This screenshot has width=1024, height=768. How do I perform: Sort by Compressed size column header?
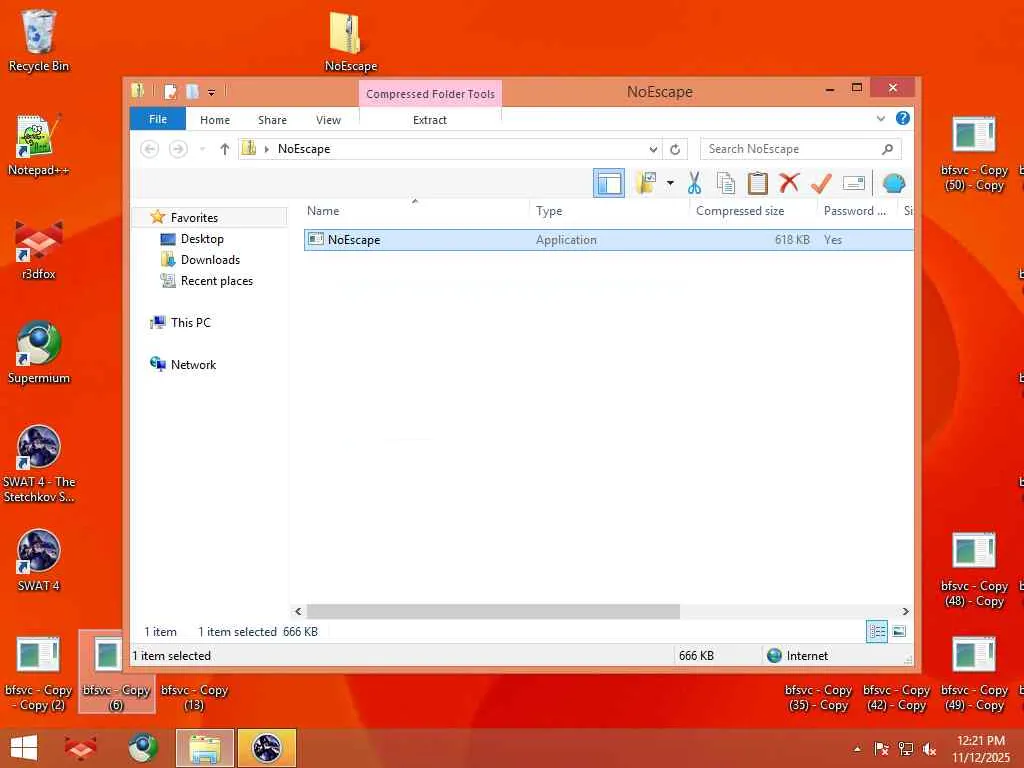tap(740, 211)
